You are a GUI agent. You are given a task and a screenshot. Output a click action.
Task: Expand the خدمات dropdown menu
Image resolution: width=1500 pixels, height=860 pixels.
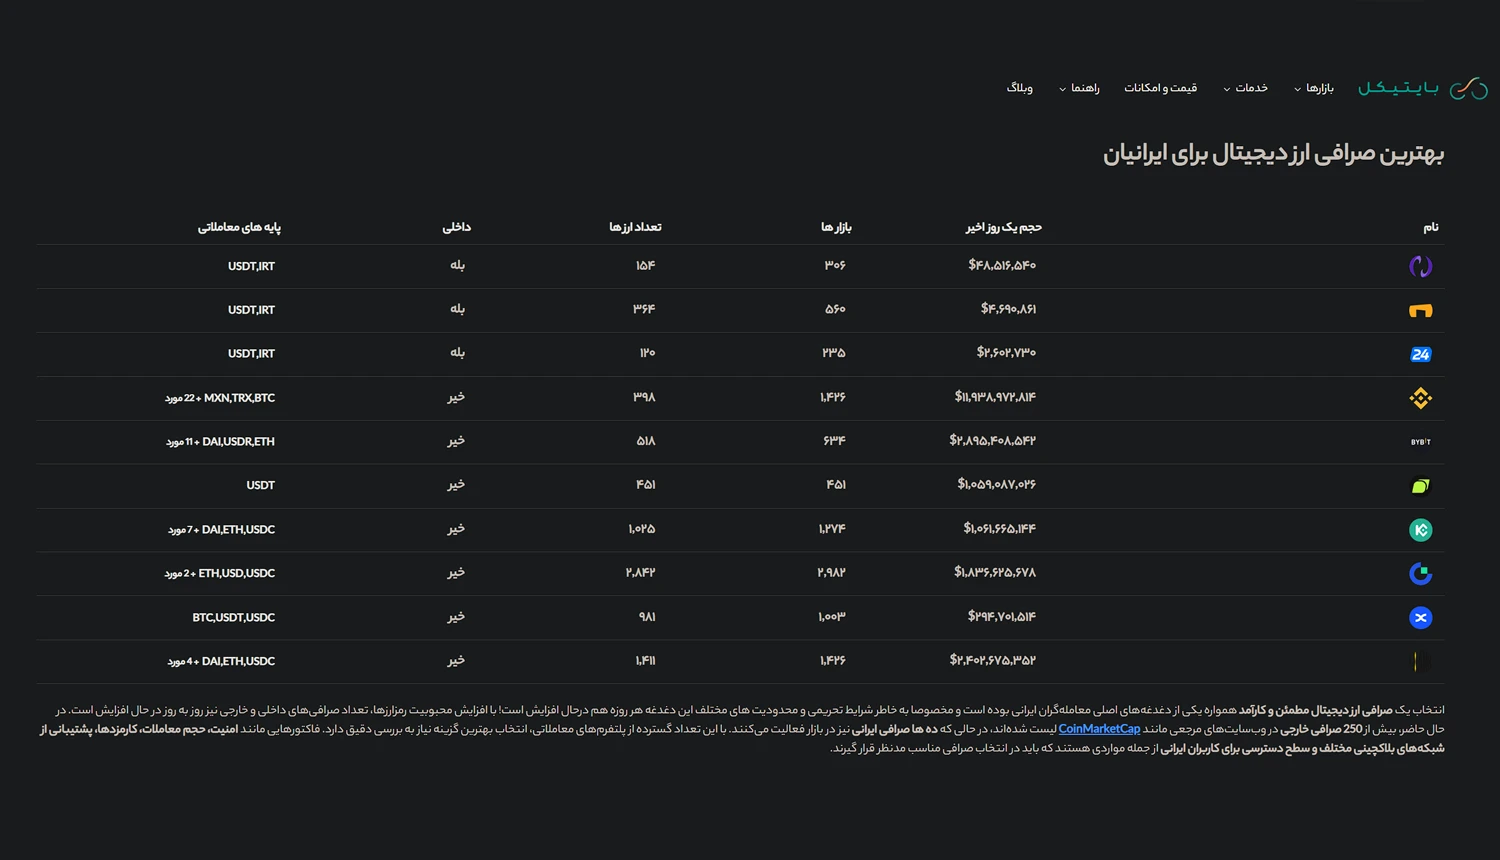(x=1246, y=88)
